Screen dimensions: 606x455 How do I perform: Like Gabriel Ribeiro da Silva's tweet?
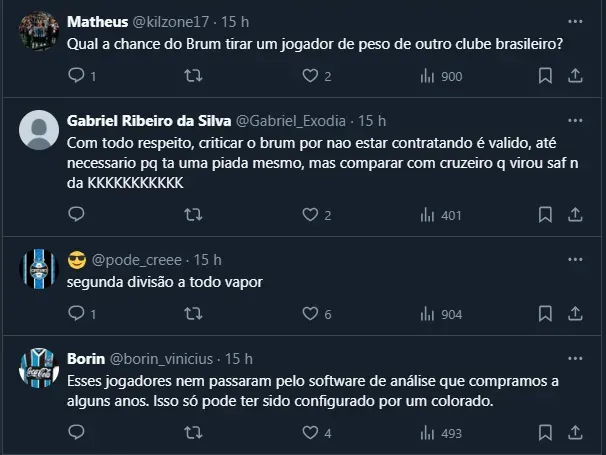click(310, 214)
